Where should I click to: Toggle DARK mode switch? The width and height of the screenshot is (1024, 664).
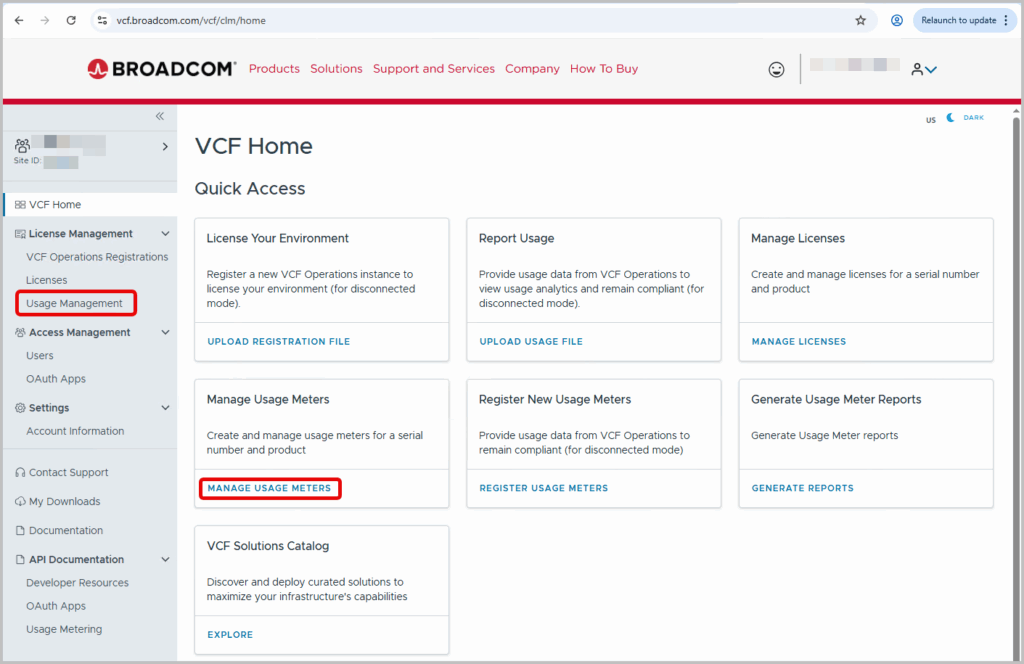click(965, 118)
